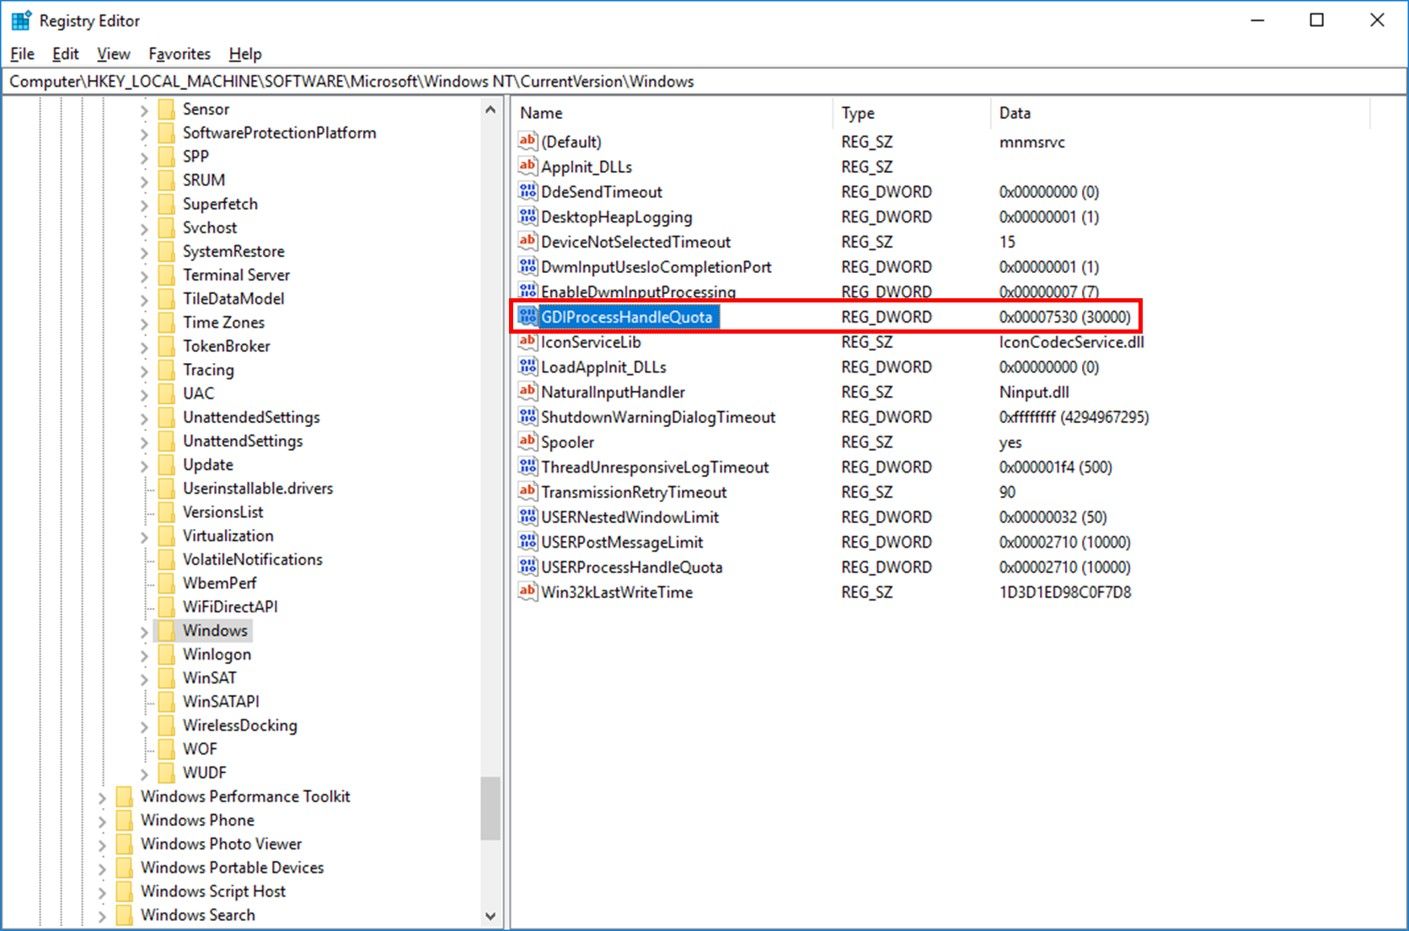Screen dimensions: 1409x931
Task: Click the string icon beside (Default) value
Action: (528, 141)
